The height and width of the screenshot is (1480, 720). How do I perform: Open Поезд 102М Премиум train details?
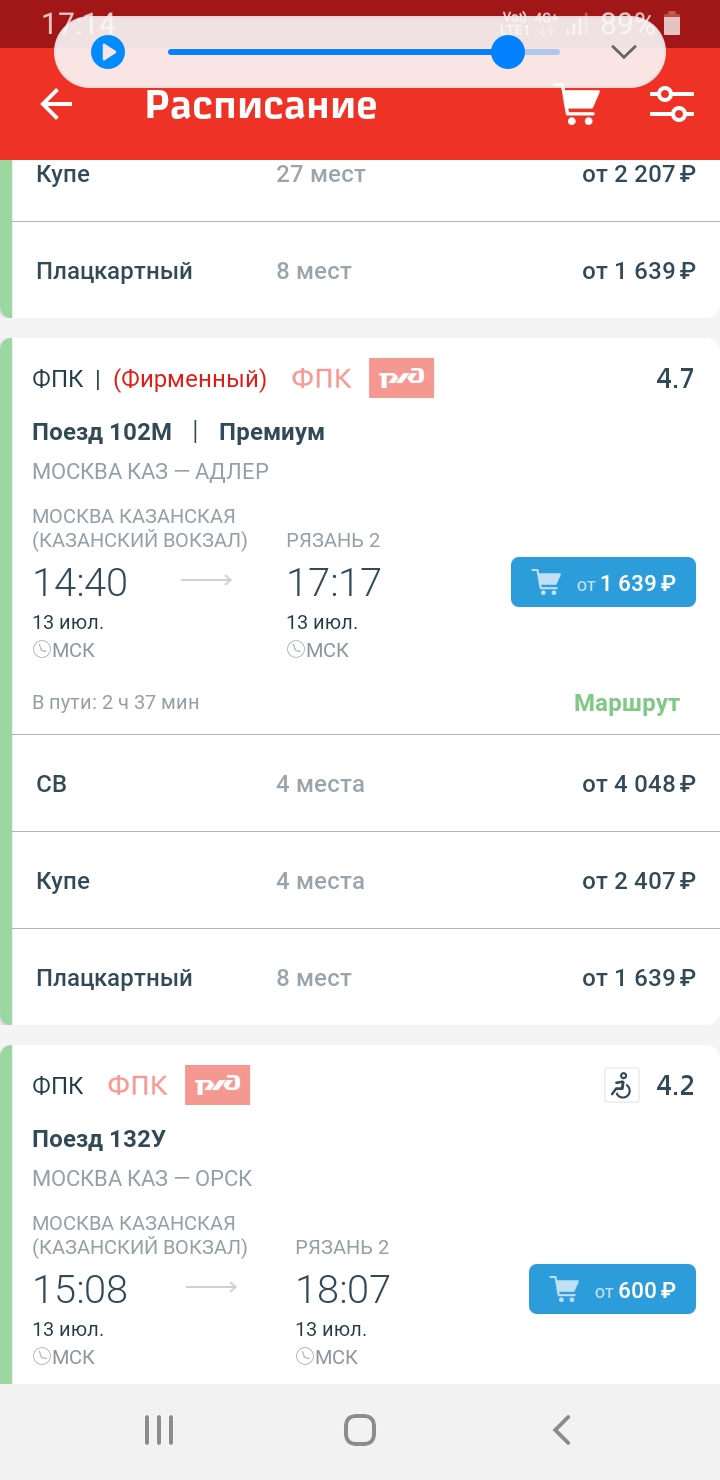click(178, 432)
